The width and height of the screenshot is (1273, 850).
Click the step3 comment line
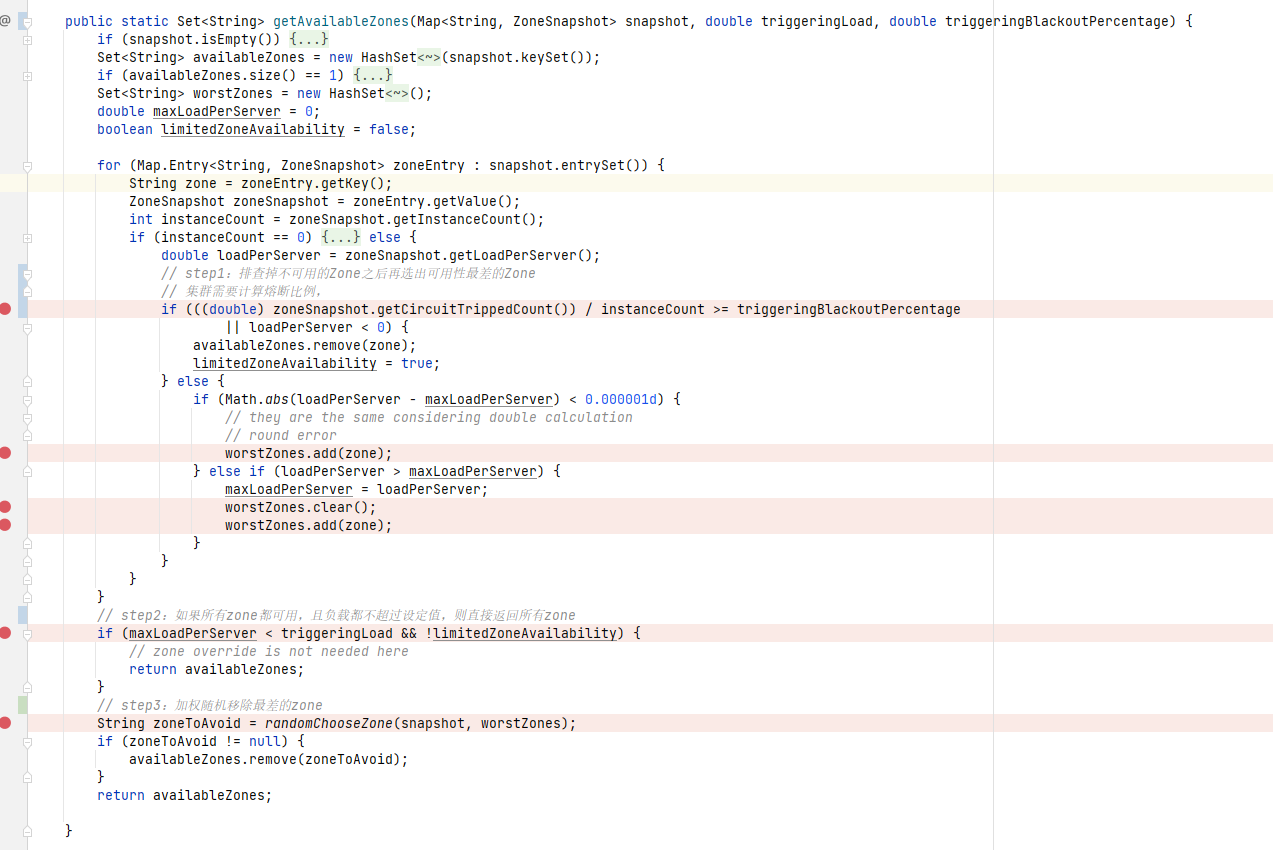[x=210, y=705]
